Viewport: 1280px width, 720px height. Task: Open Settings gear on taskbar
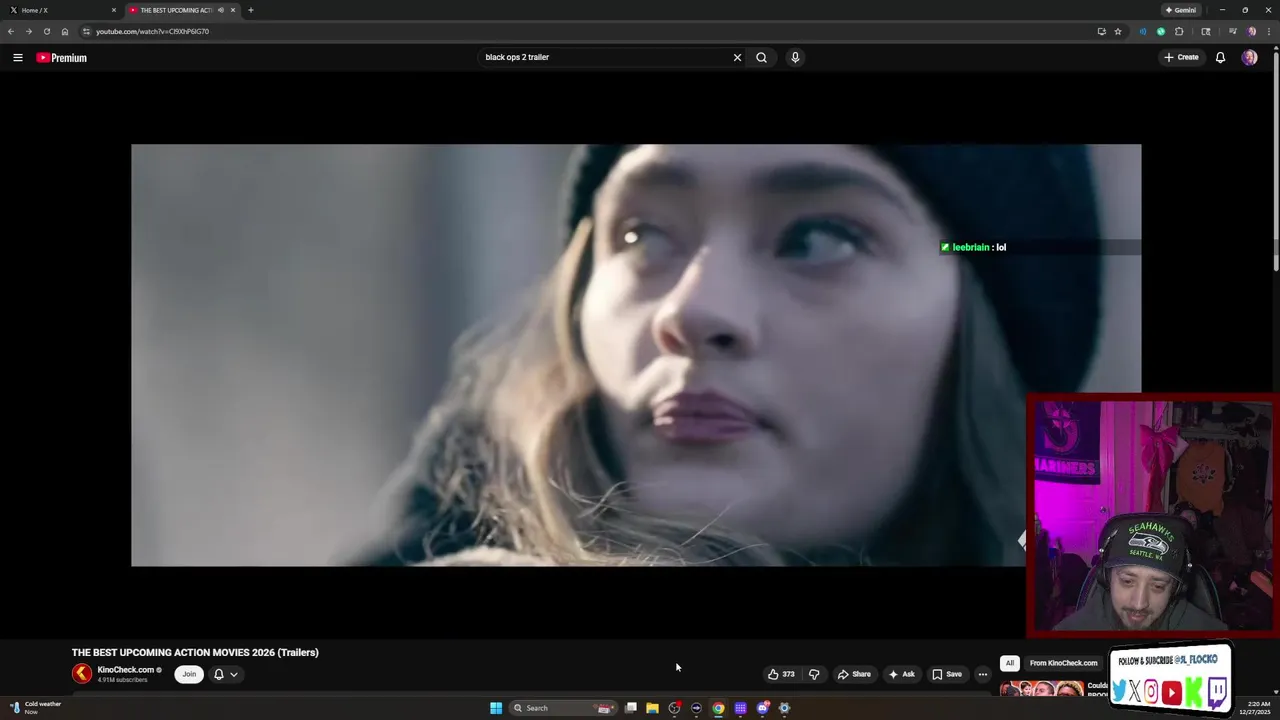point(784,708)
